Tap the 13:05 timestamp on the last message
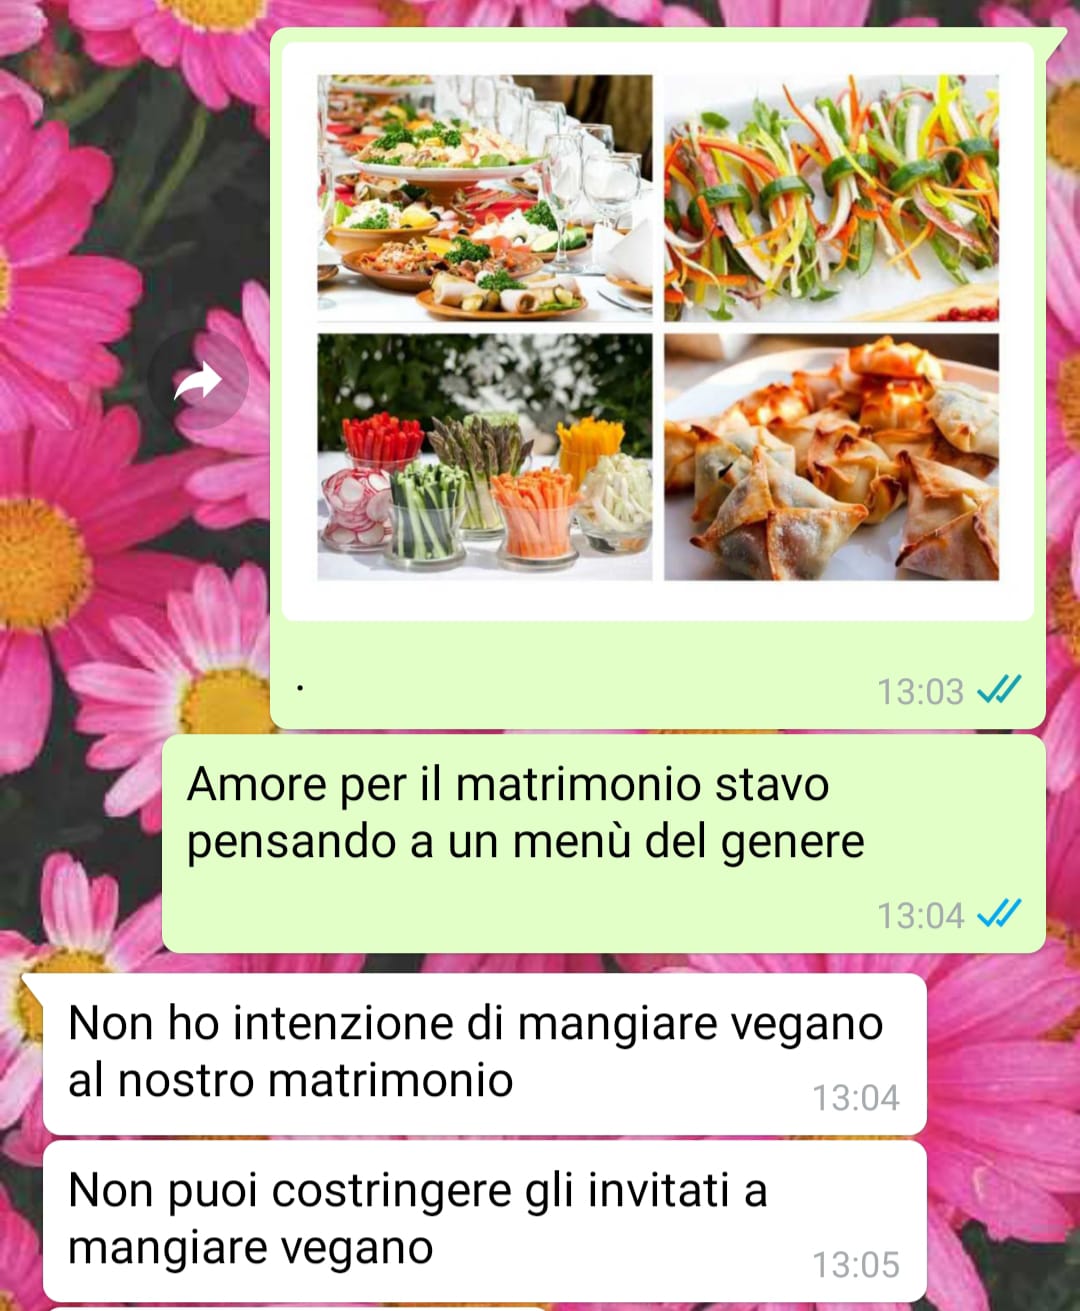This screenshot has height=1311, width=1080. [856, 1265]
